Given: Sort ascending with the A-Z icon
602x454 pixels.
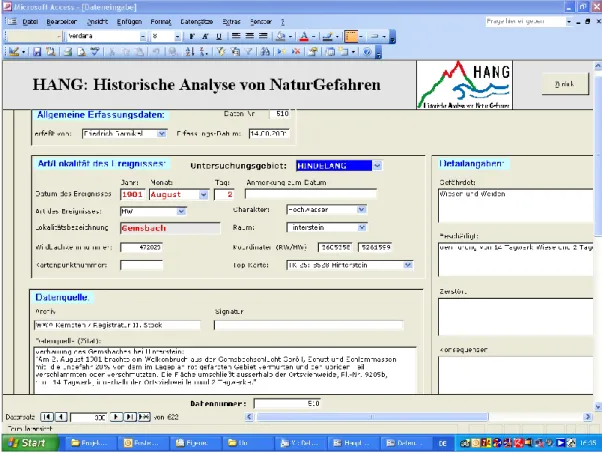Looking at the screenshot, I should coord(190,51).
